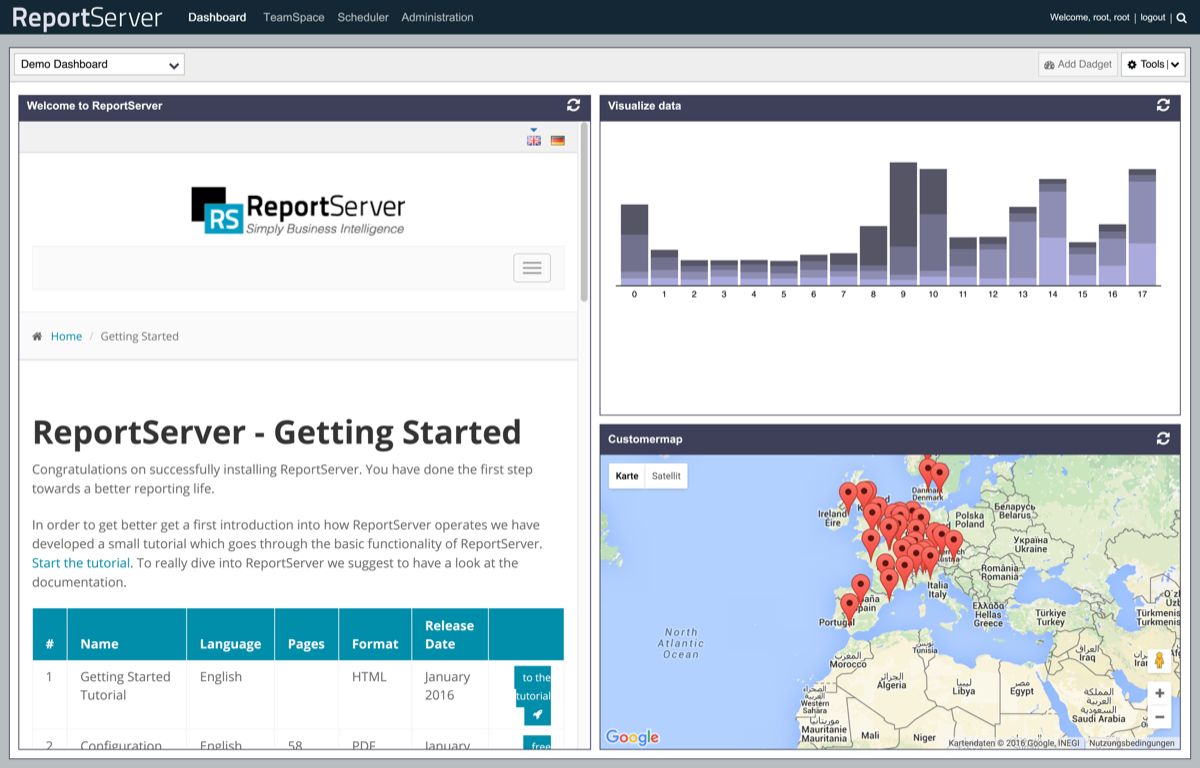
Task: Click the chart bar at category 14
Action: 1053,232
